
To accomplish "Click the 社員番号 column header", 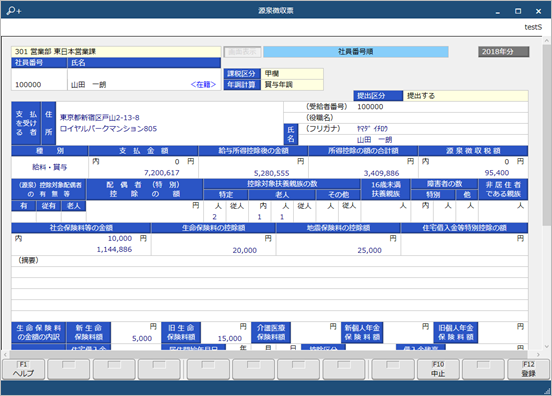I will point(39,63).
